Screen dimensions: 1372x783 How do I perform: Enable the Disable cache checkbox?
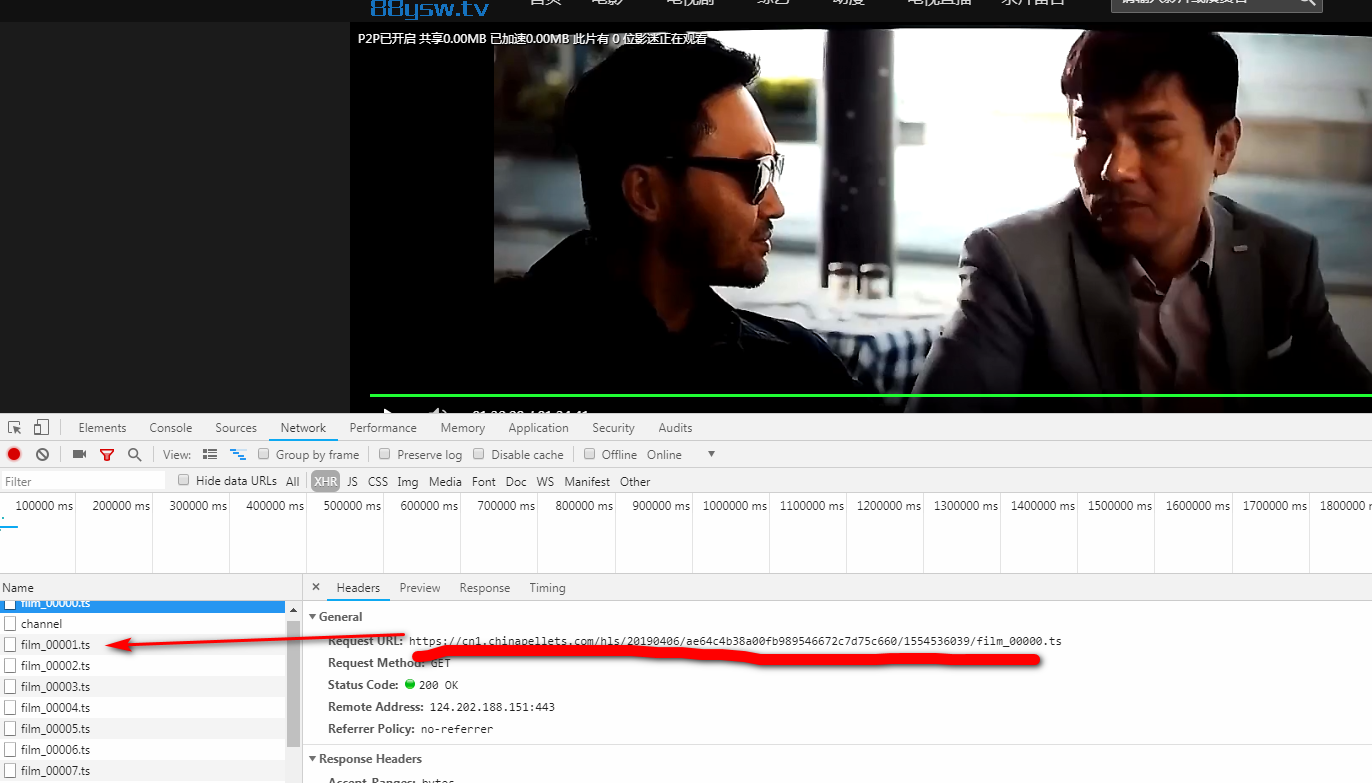(479, 454)
